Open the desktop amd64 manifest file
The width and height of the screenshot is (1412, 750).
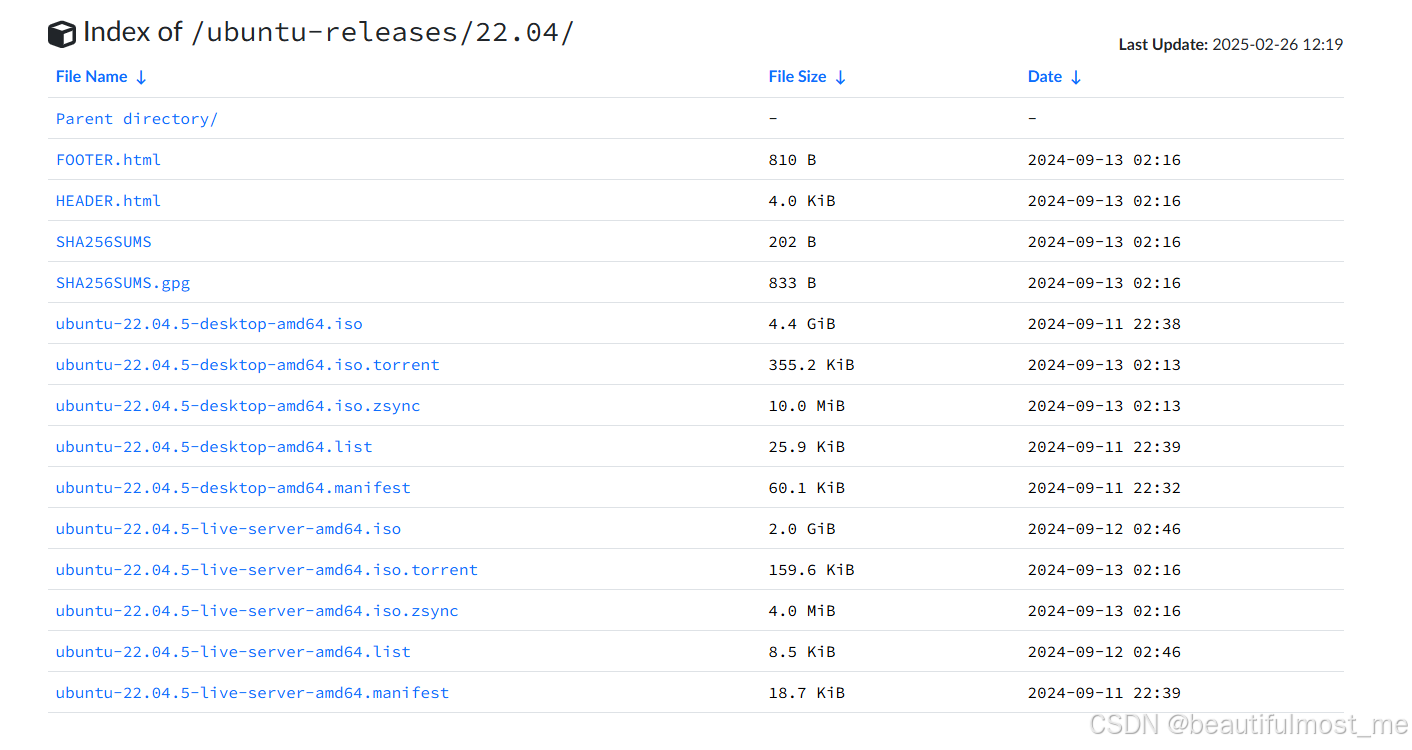pos(233,487)
